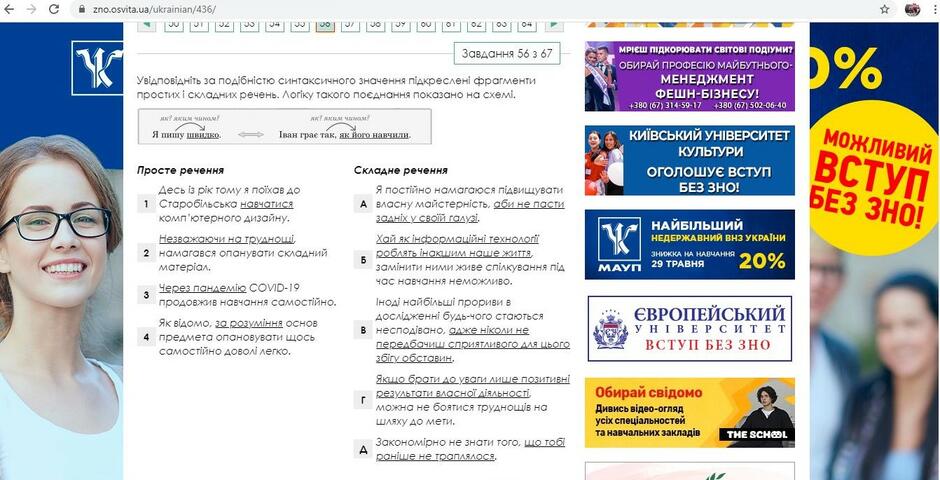Open task number 64 in the pagination
Viewport: 940px width, 480px height.
click(526, 24)
